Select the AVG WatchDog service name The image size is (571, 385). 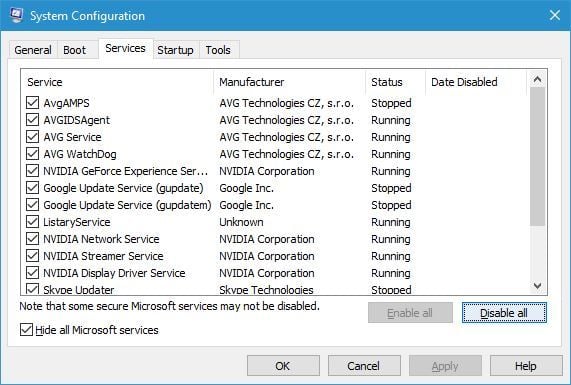(80, 154)
